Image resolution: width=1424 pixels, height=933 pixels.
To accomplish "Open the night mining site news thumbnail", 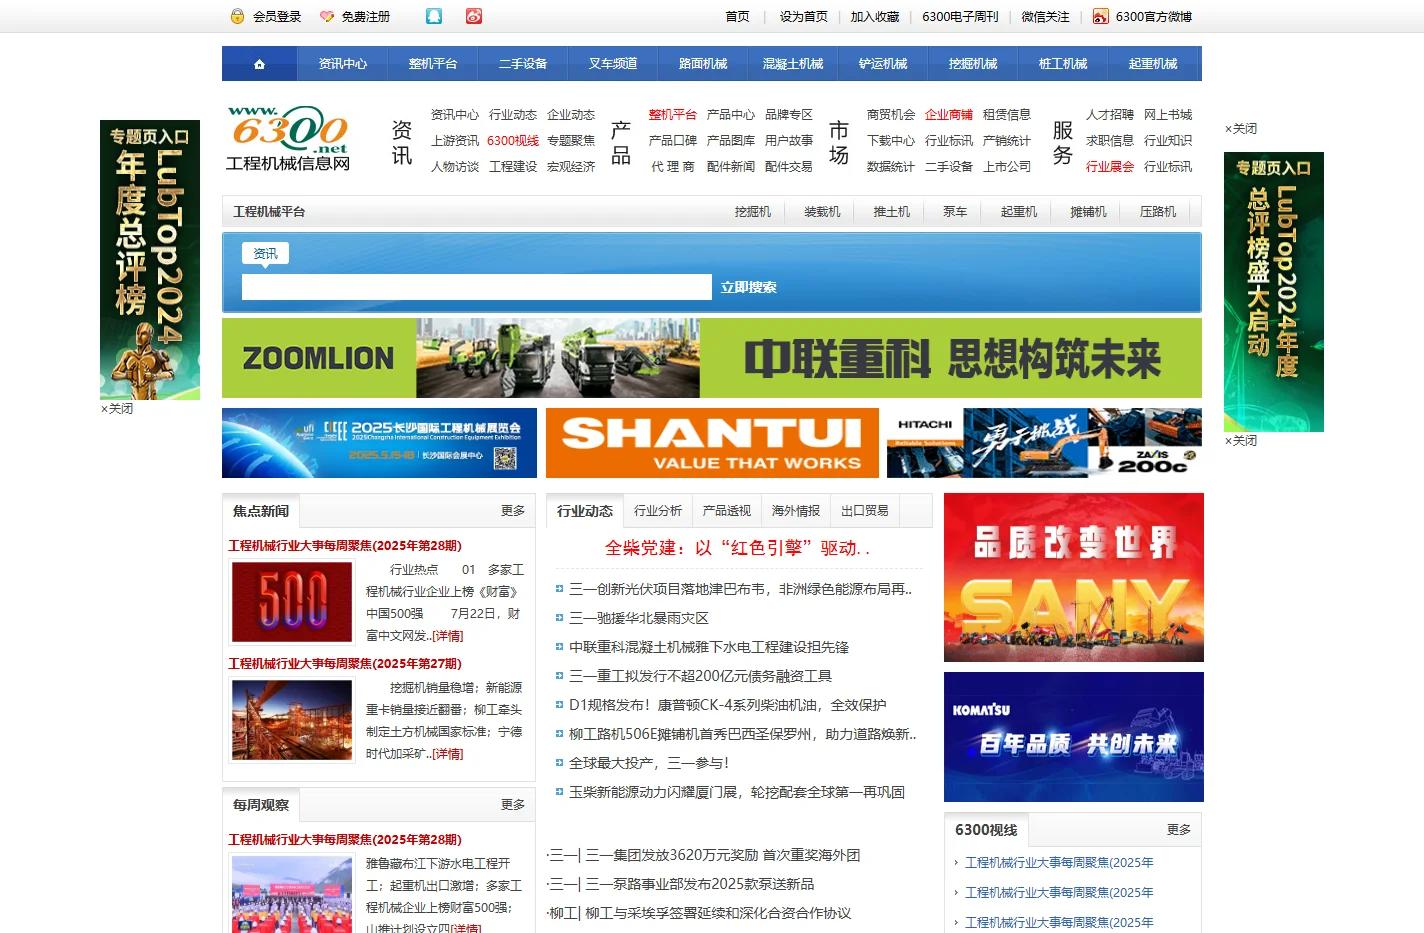I will pos(292,720).
